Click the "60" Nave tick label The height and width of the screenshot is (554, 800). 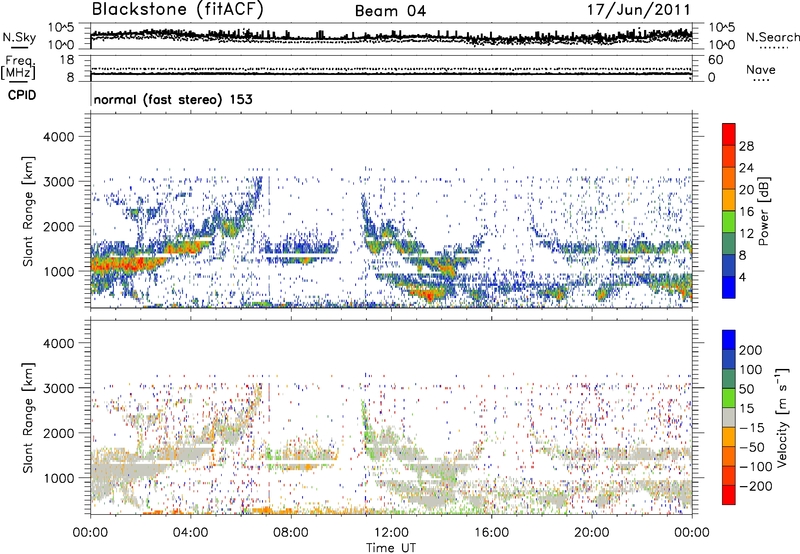click(715, 60)
